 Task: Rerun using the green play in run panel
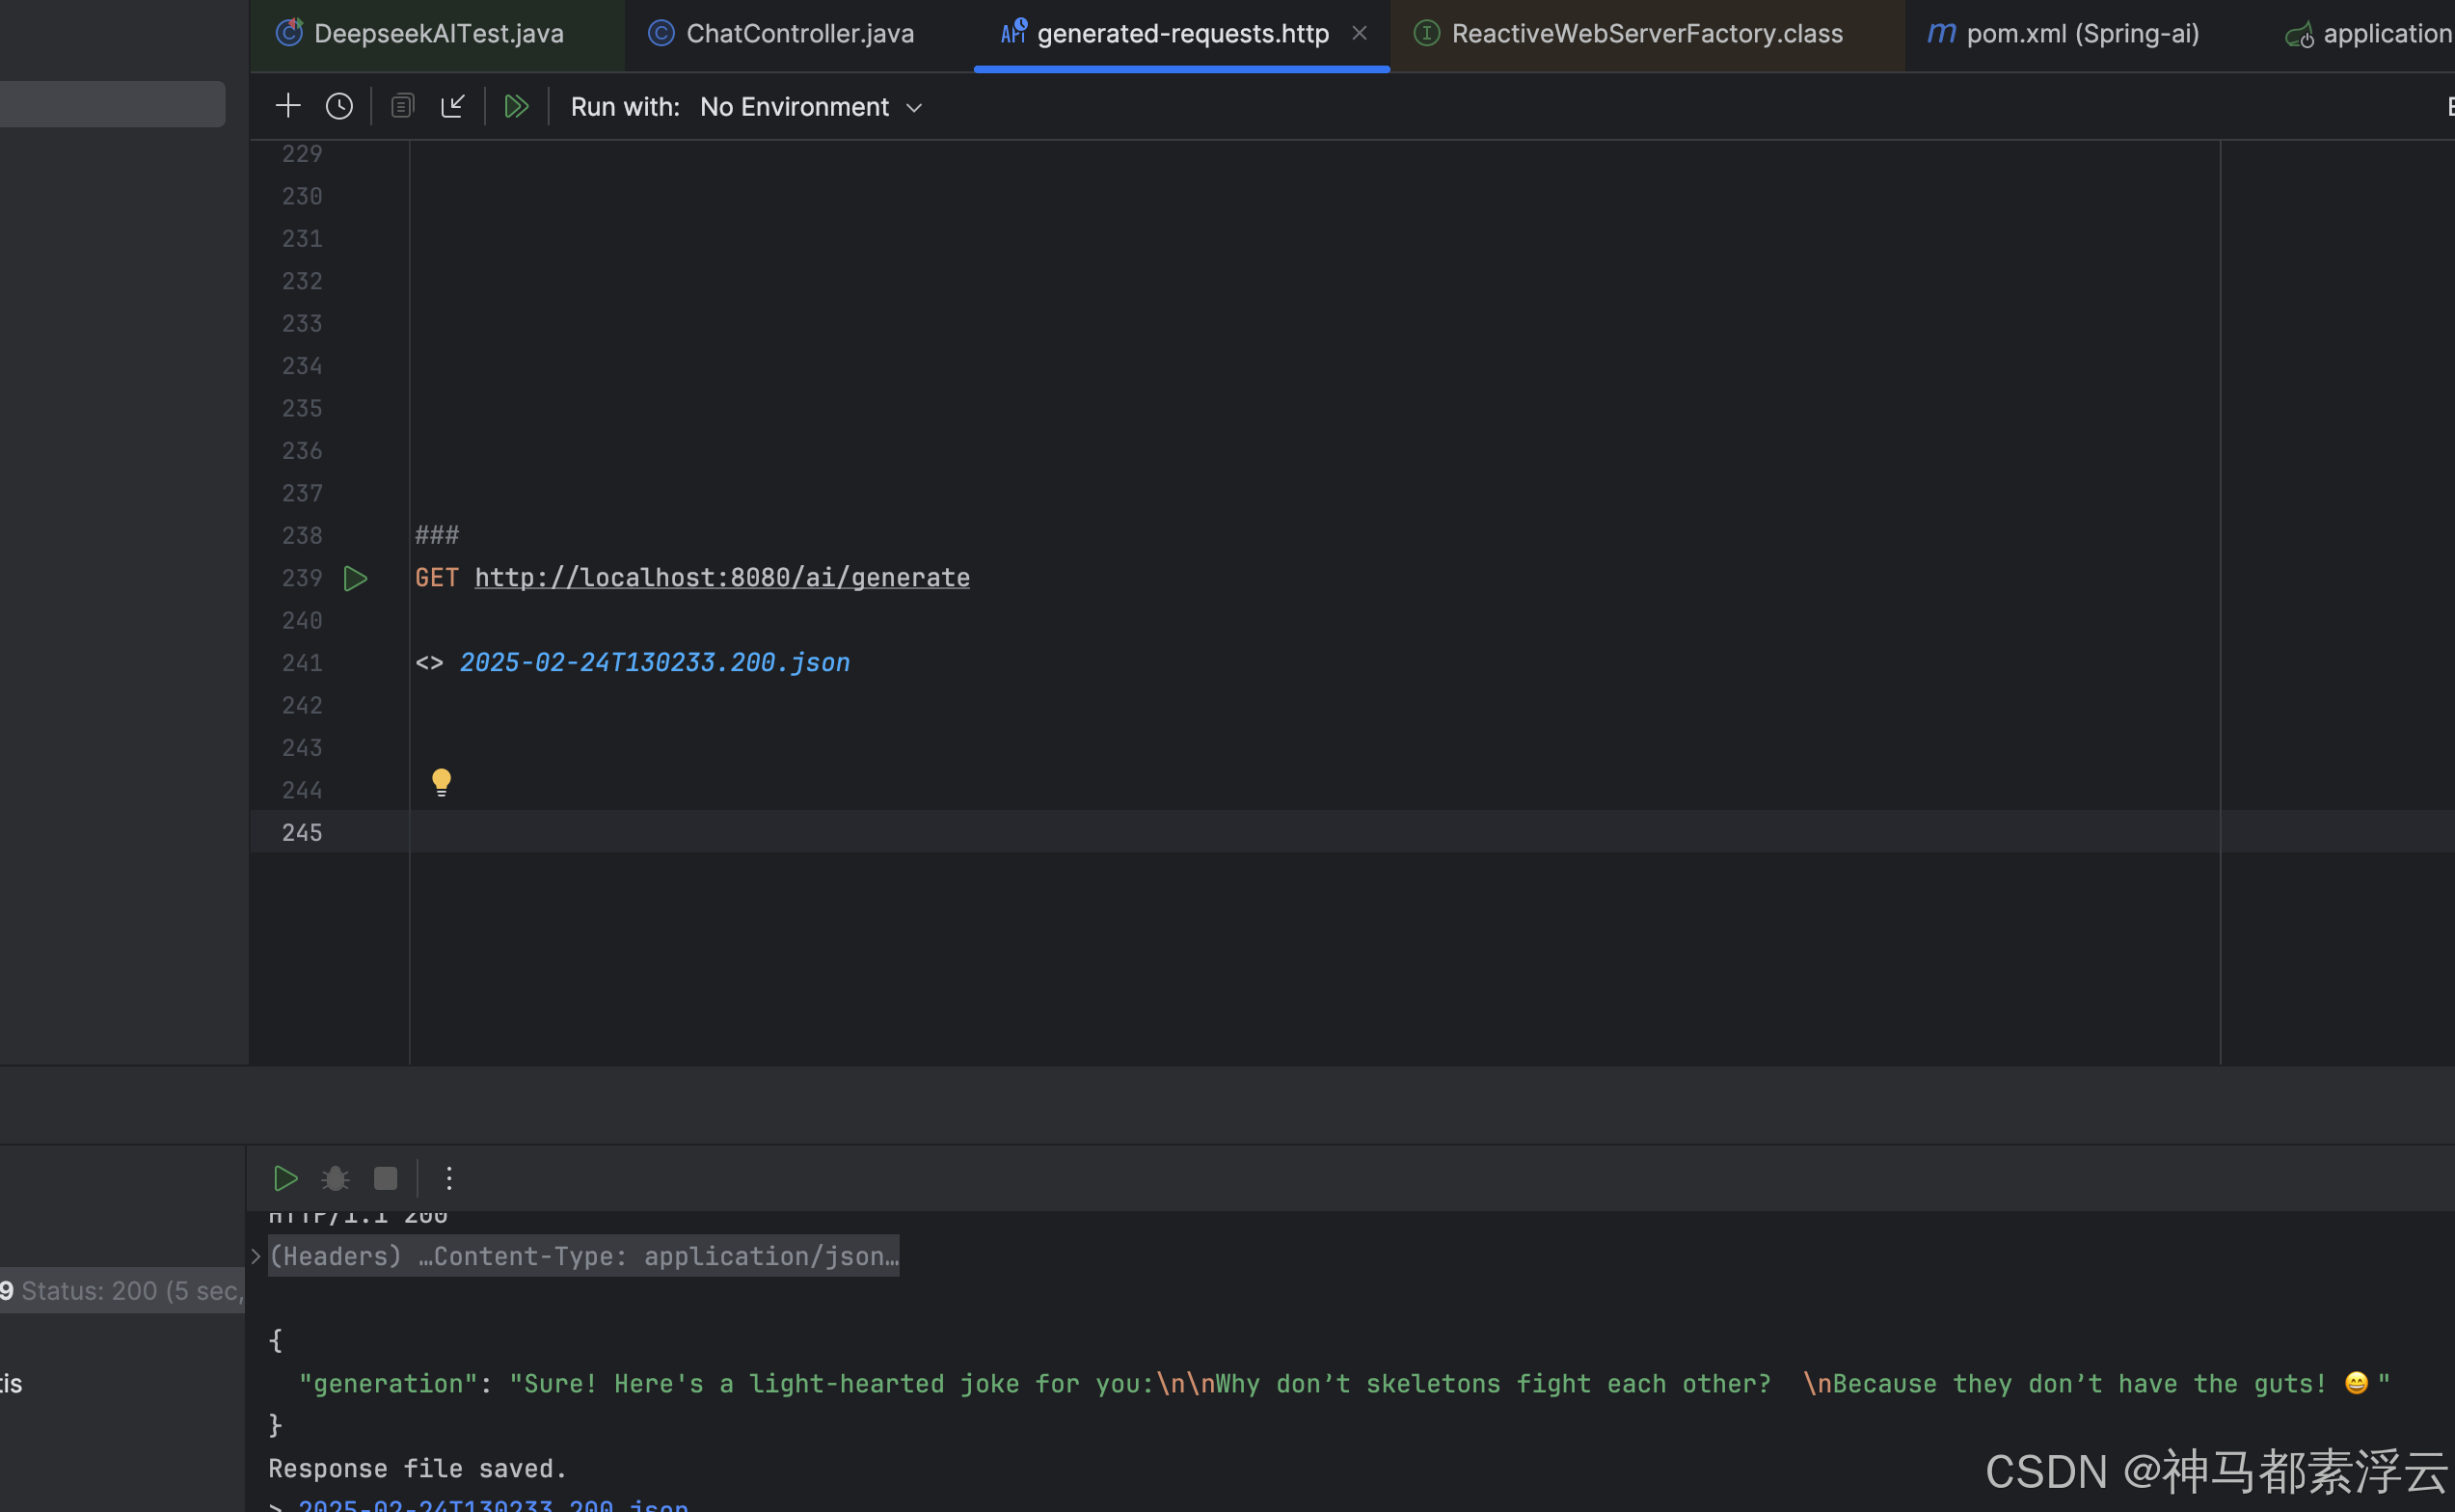(x=285, y=1179)
